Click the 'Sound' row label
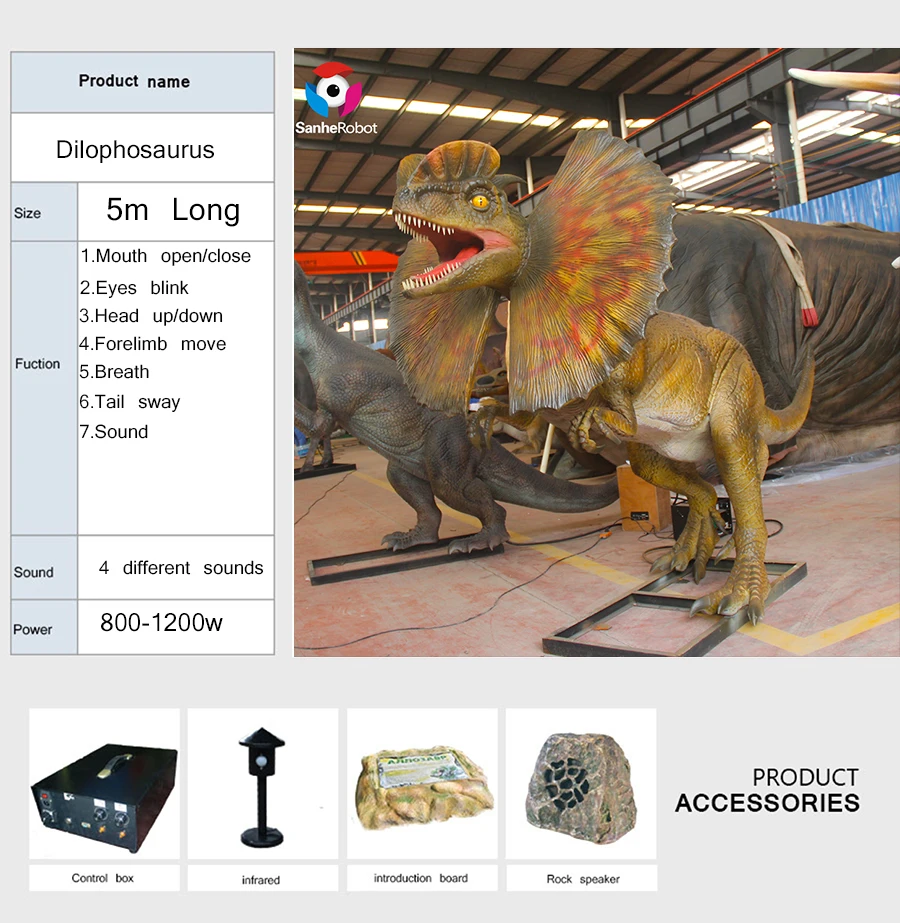The height and width of the screenshot is (923, 900). click(x=34, y=572)
